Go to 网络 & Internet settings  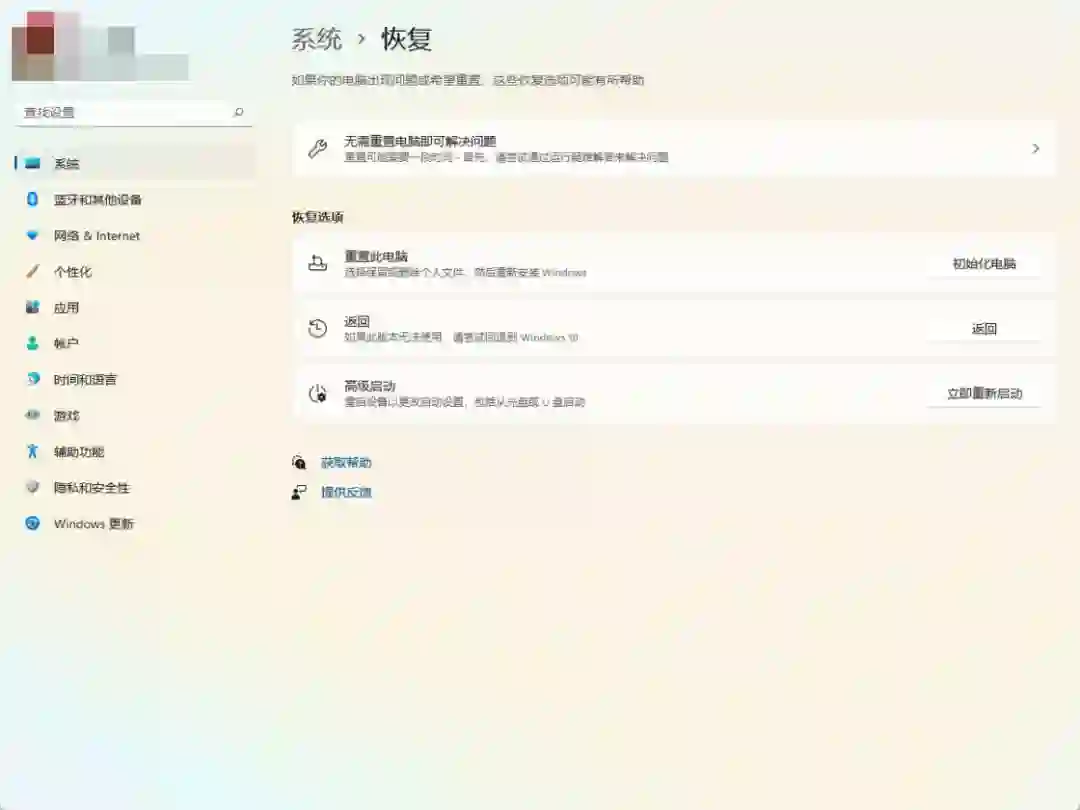(134, 236)
